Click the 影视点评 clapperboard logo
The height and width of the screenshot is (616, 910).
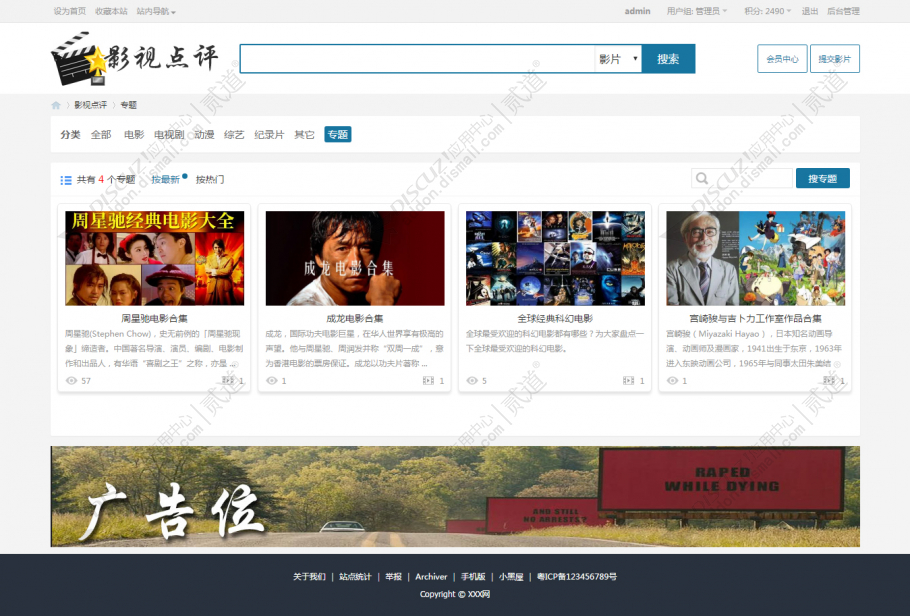point(135,59)
